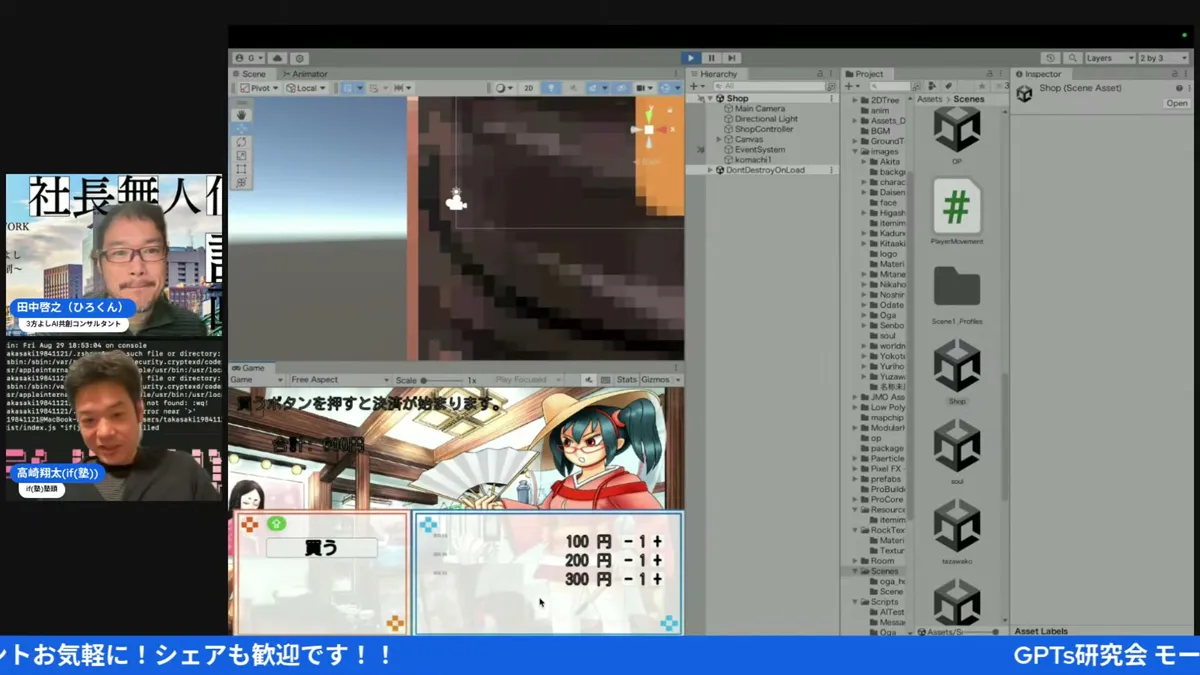Click minus beside the 200 円 item
The image size is (1200, 675).
(628, 561)
